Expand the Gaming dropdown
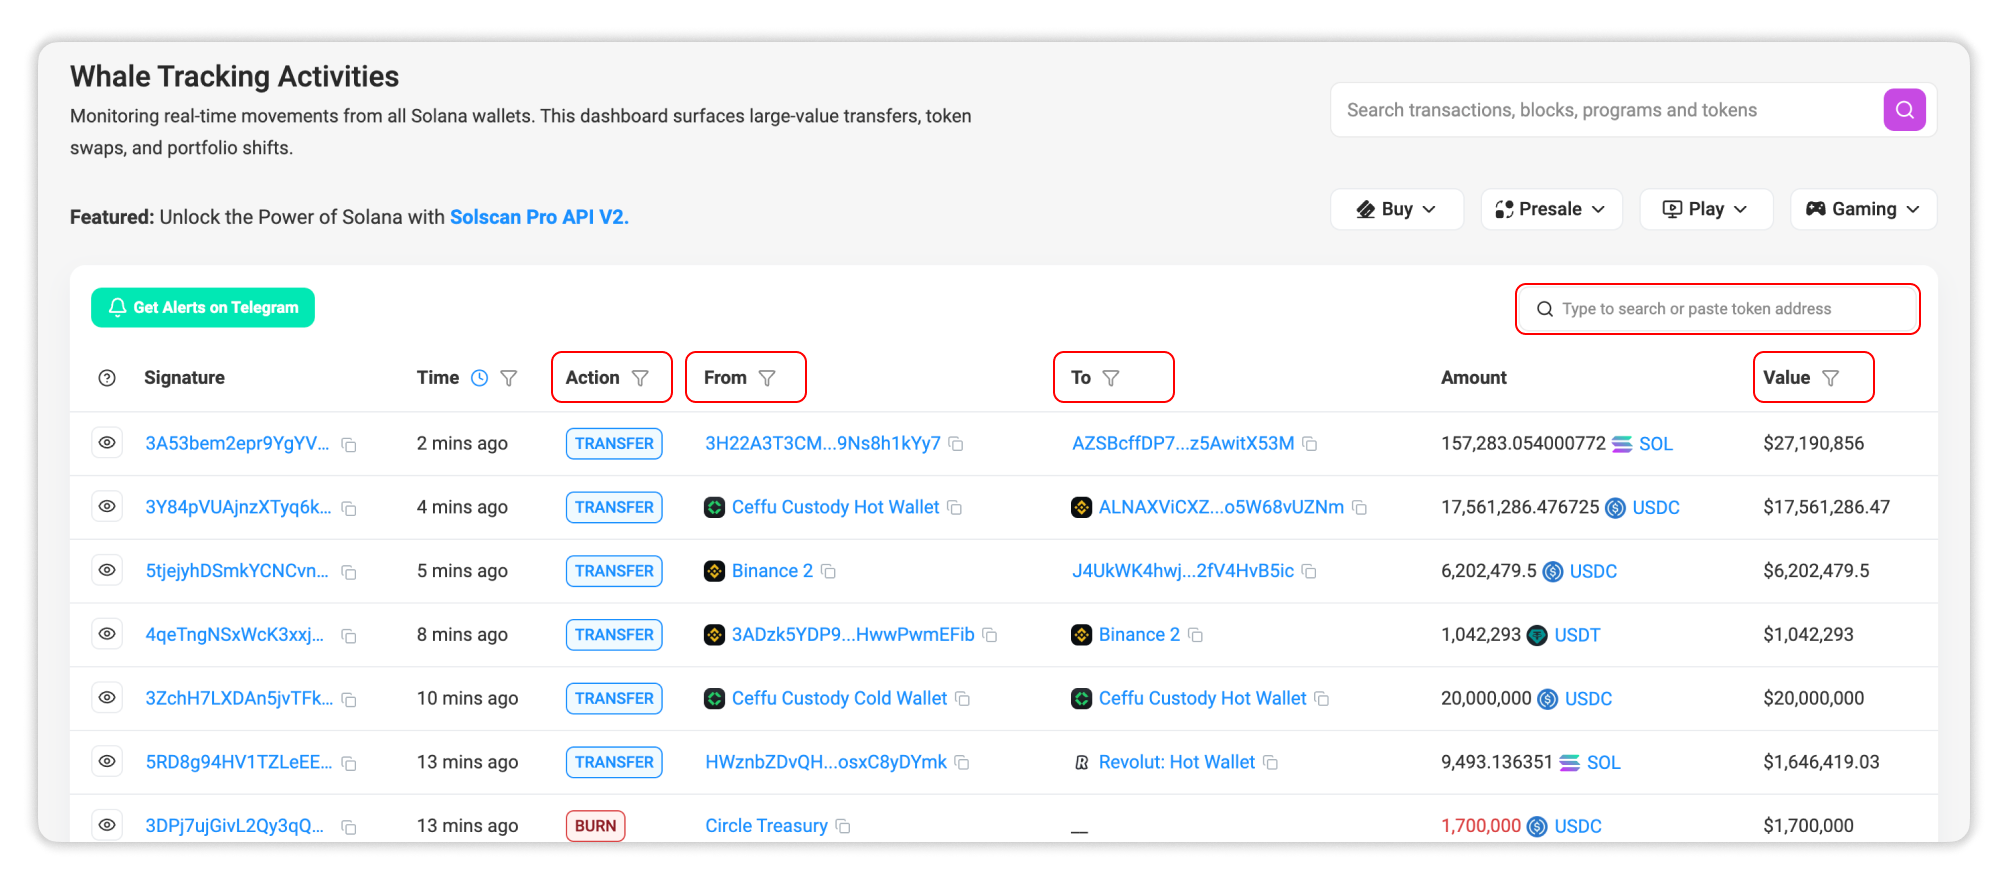Viewport: 2008px width, 884px height. point(1863,209)
